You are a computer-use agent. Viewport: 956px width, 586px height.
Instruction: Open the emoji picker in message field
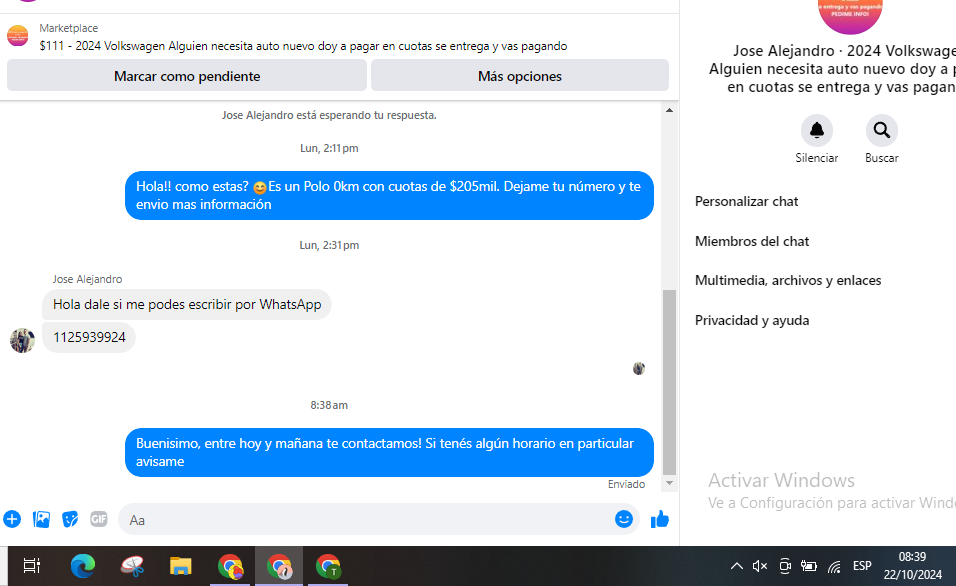pyautogui.click(x=623, y=519)
